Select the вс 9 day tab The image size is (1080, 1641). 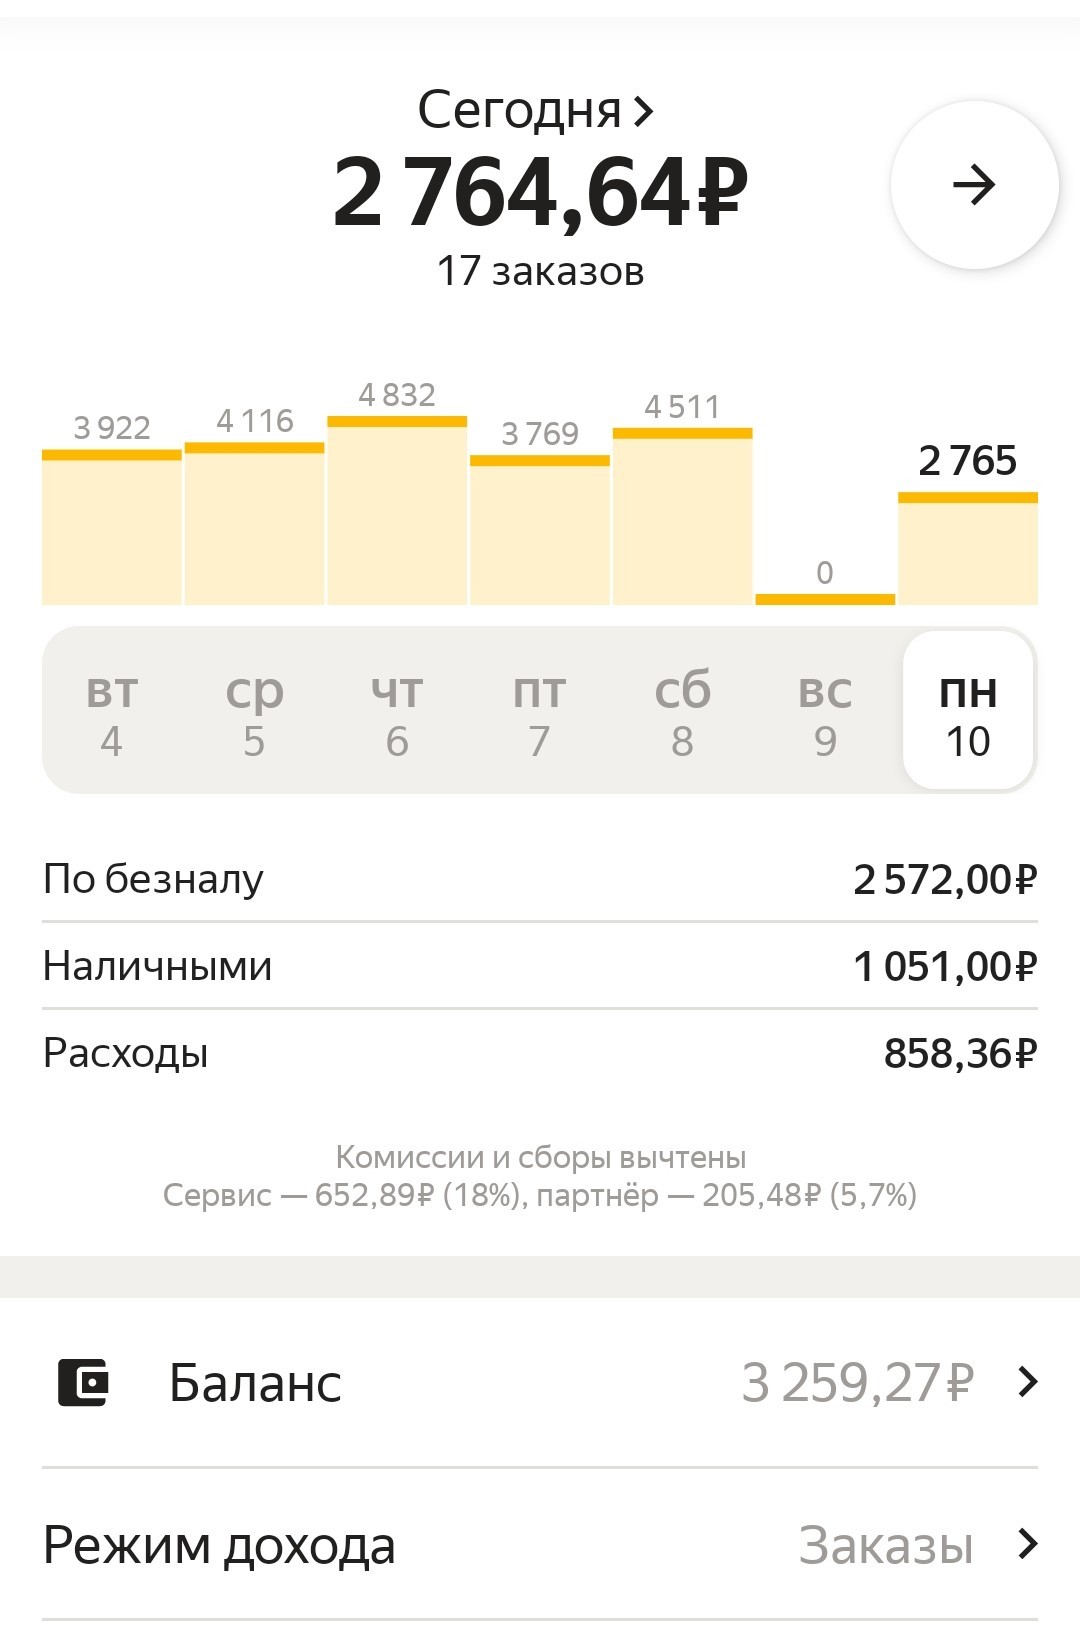click(825, 711)
